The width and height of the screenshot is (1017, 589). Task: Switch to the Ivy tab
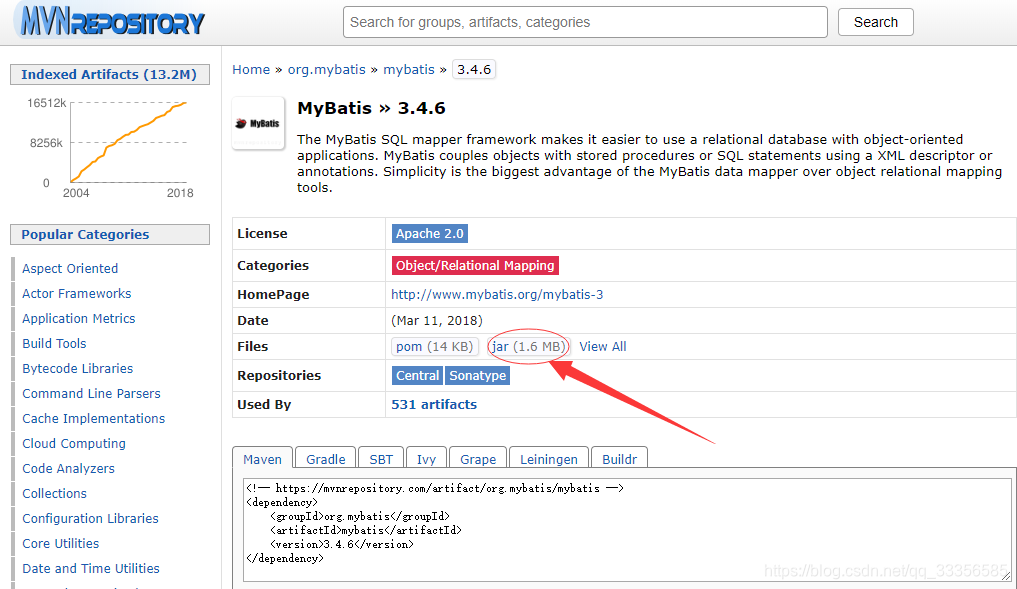pos(426,459)
